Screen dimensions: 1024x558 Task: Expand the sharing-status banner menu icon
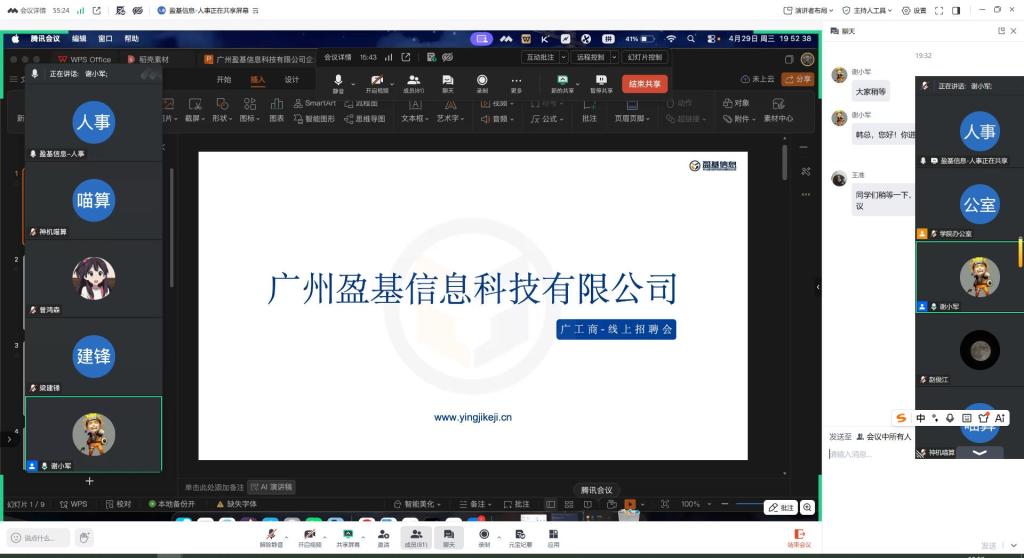(x=255, y=10)
